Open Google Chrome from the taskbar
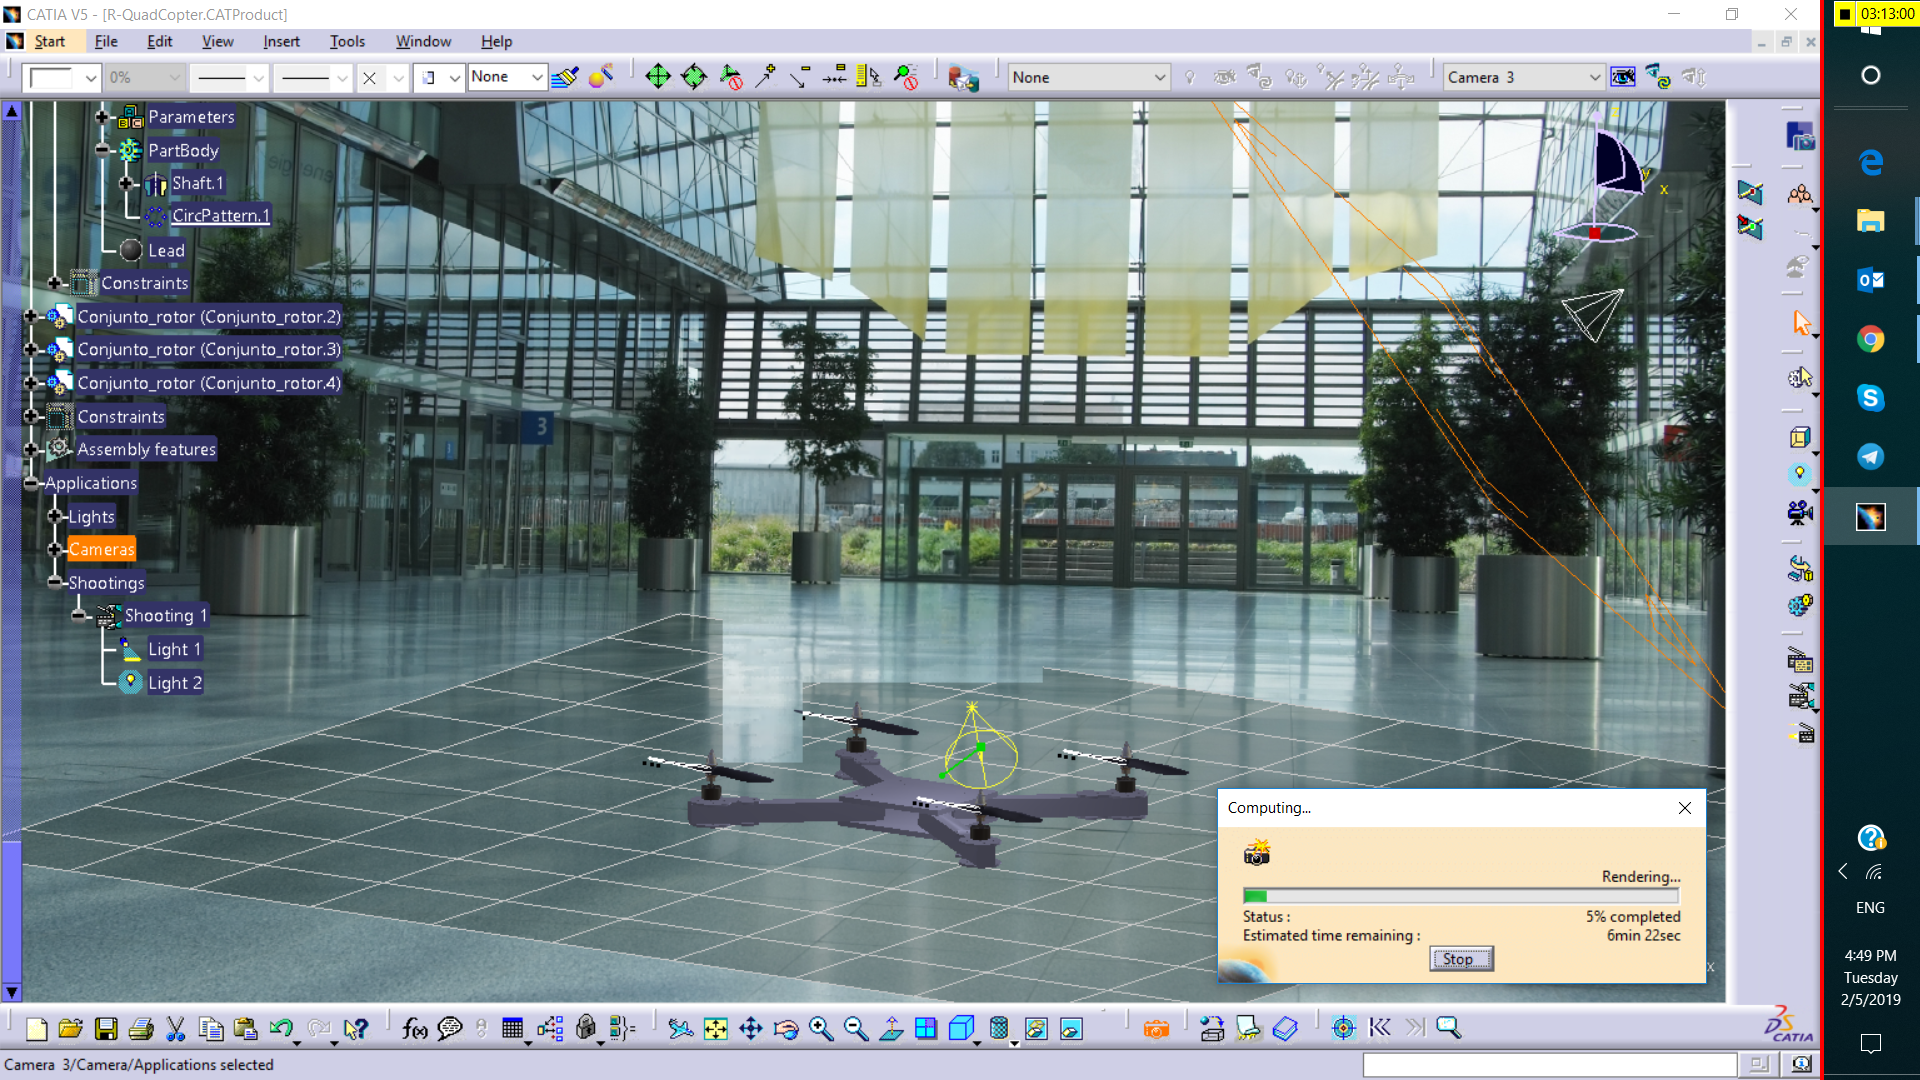This screenshot has width=1920, height=1080. (x=1870, y=339)
